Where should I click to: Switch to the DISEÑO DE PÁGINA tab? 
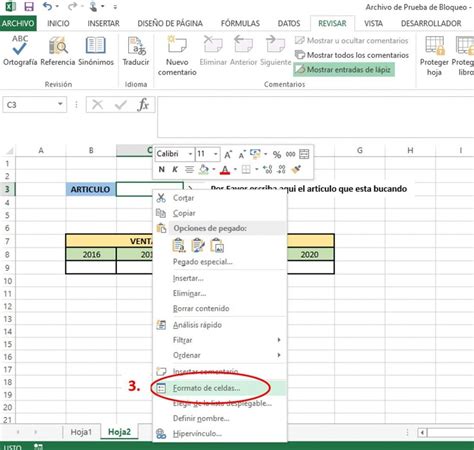click(x=170, y=23)
